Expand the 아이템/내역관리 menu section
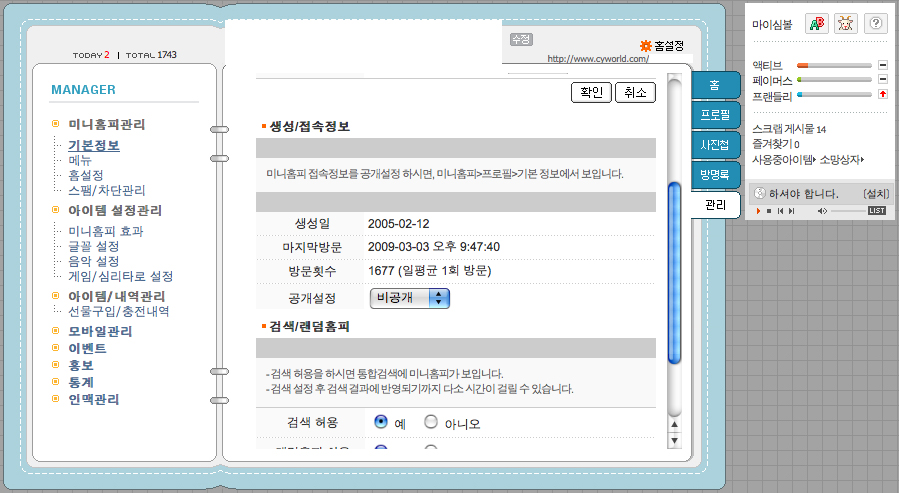This screenshot has width=899, height=493. [116, 296]
